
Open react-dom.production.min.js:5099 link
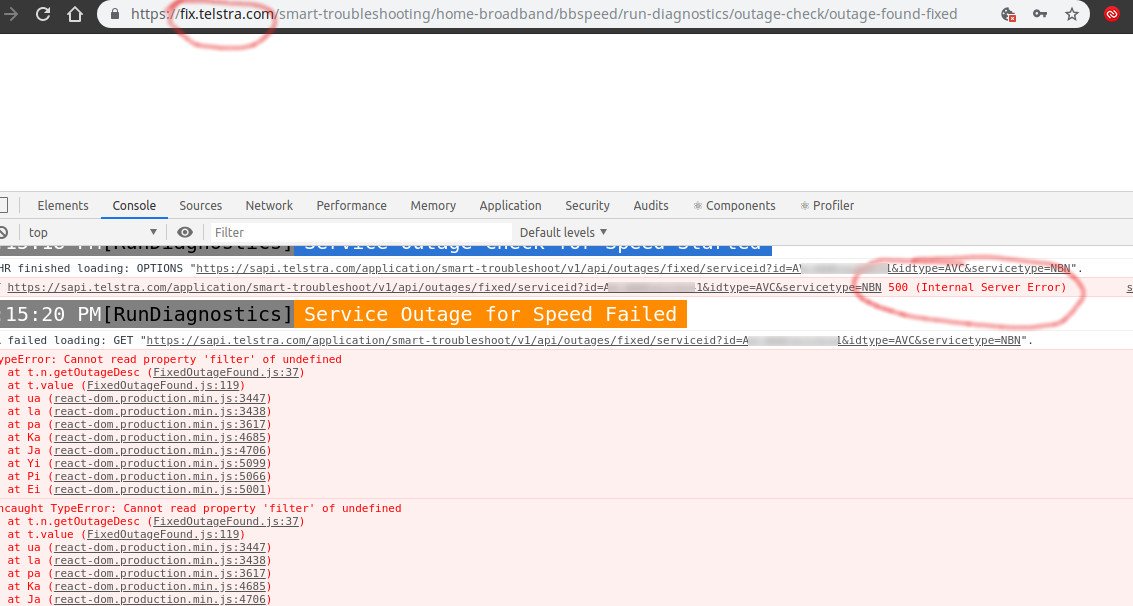(x=160, y=463)
